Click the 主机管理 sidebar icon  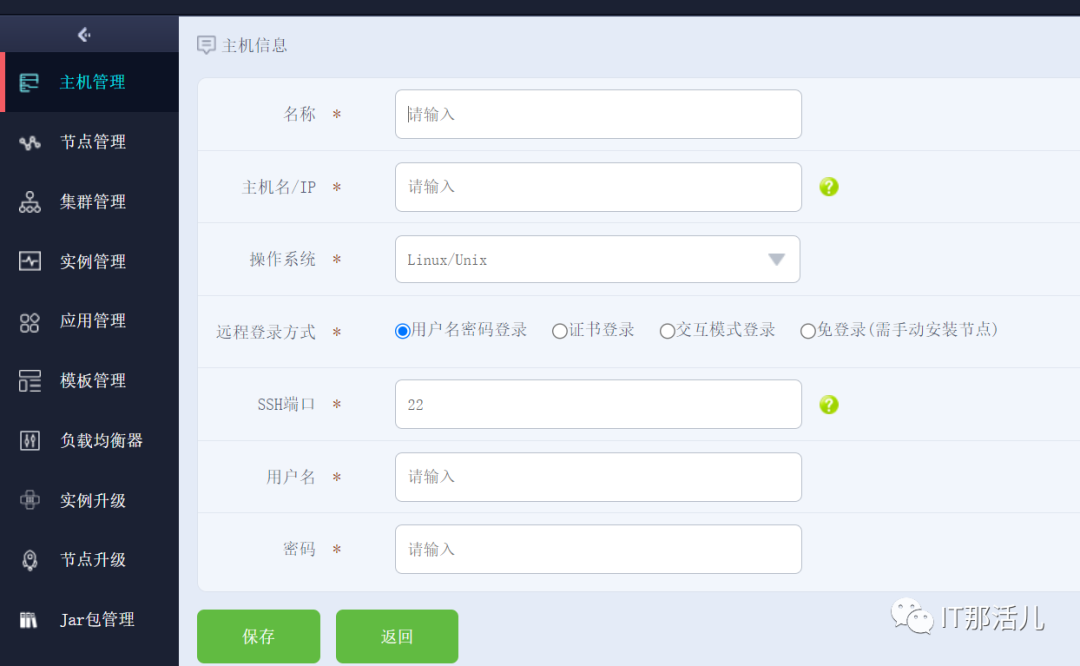click(x=29, y=83)
